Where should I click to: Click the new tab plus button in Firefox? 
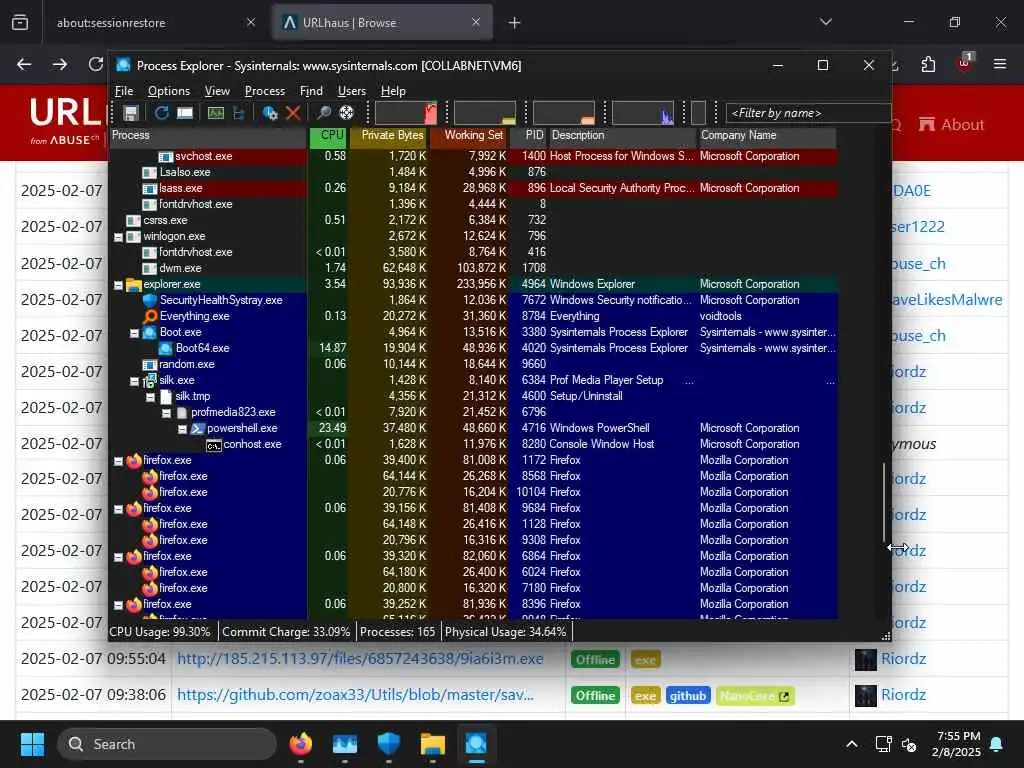pos(515,23)
